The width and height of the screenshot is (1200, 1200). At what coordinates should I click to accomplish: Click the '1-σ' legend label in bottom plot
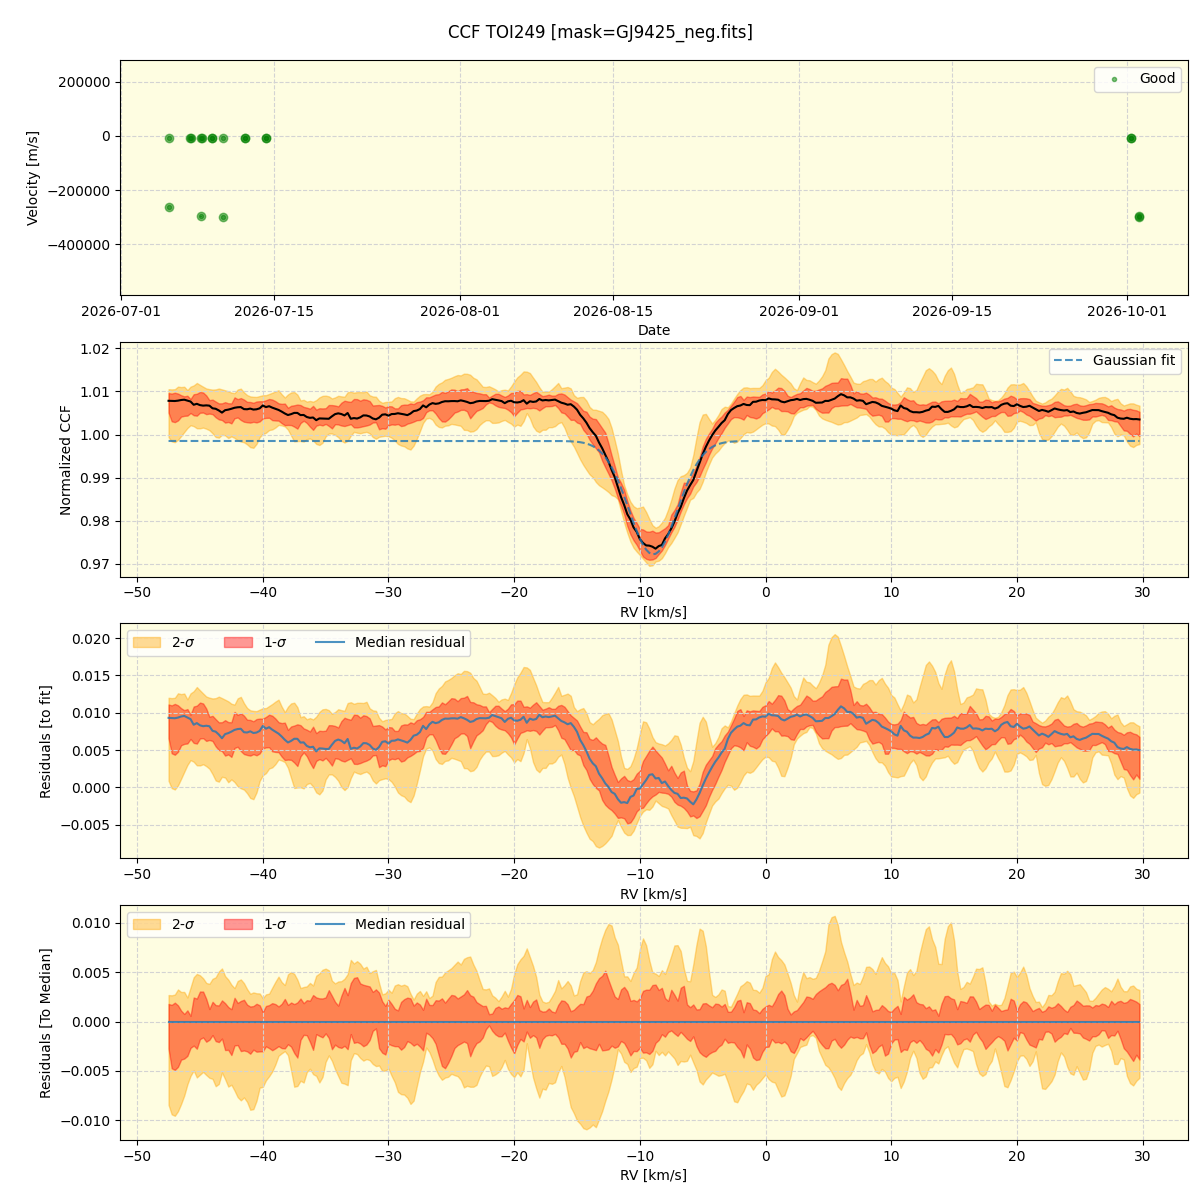[275, 924]
